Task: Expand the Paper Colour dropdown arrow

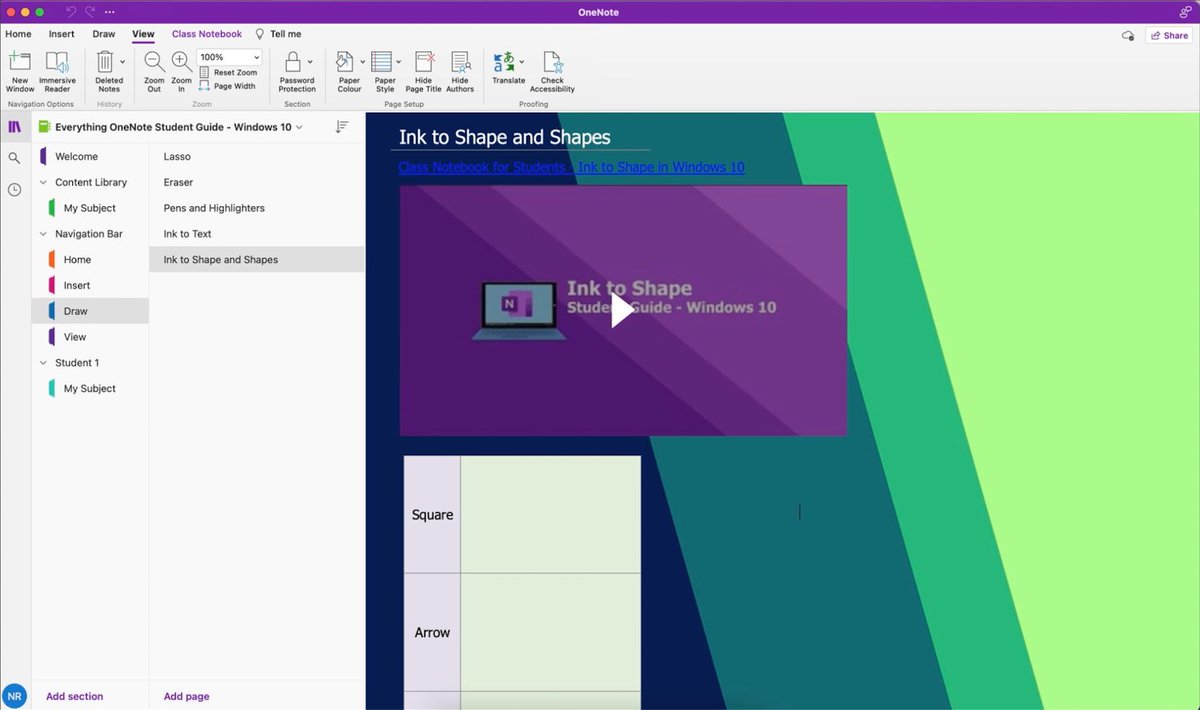Action: point(362,62)
